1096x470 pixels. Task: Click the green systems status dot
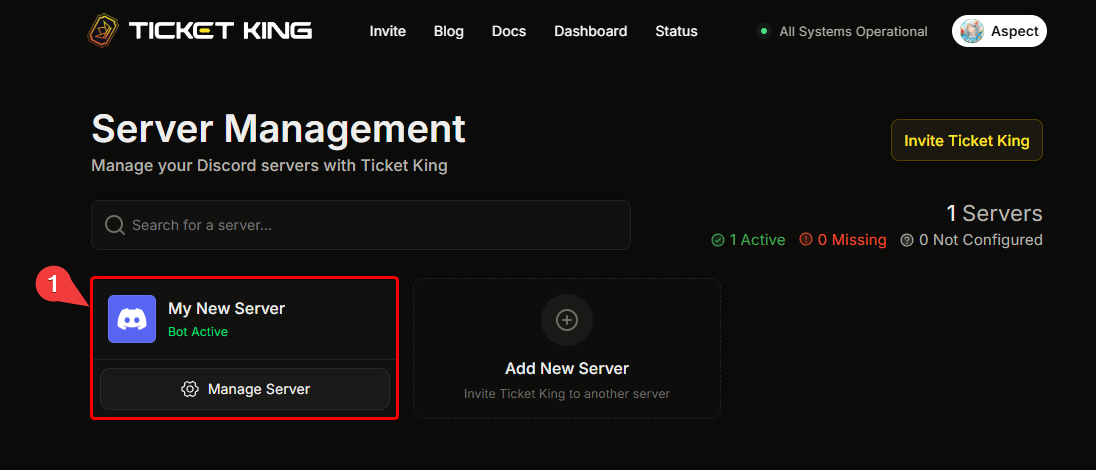(764, 31)
